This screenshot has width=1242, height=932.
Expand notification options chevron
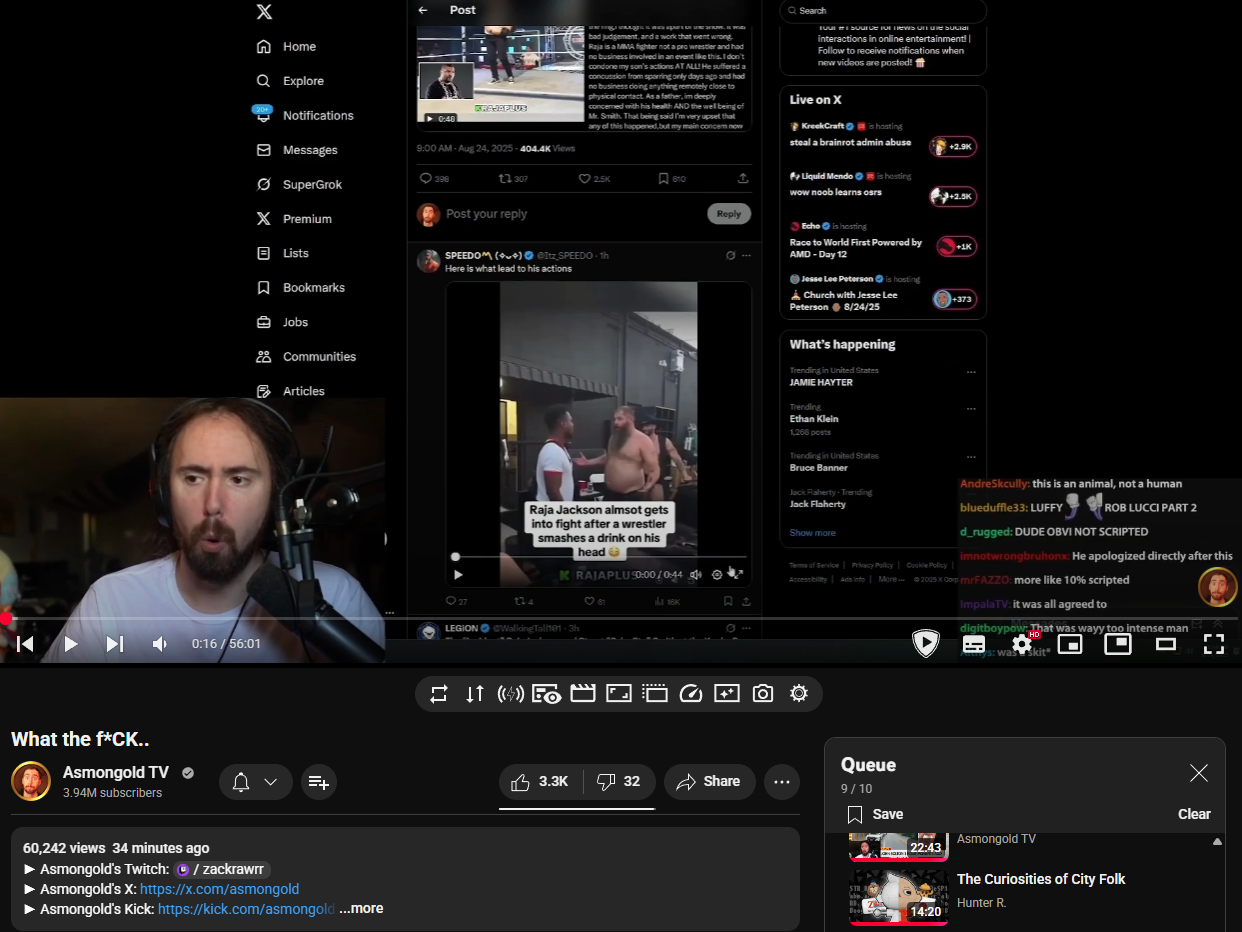(271, 782)
